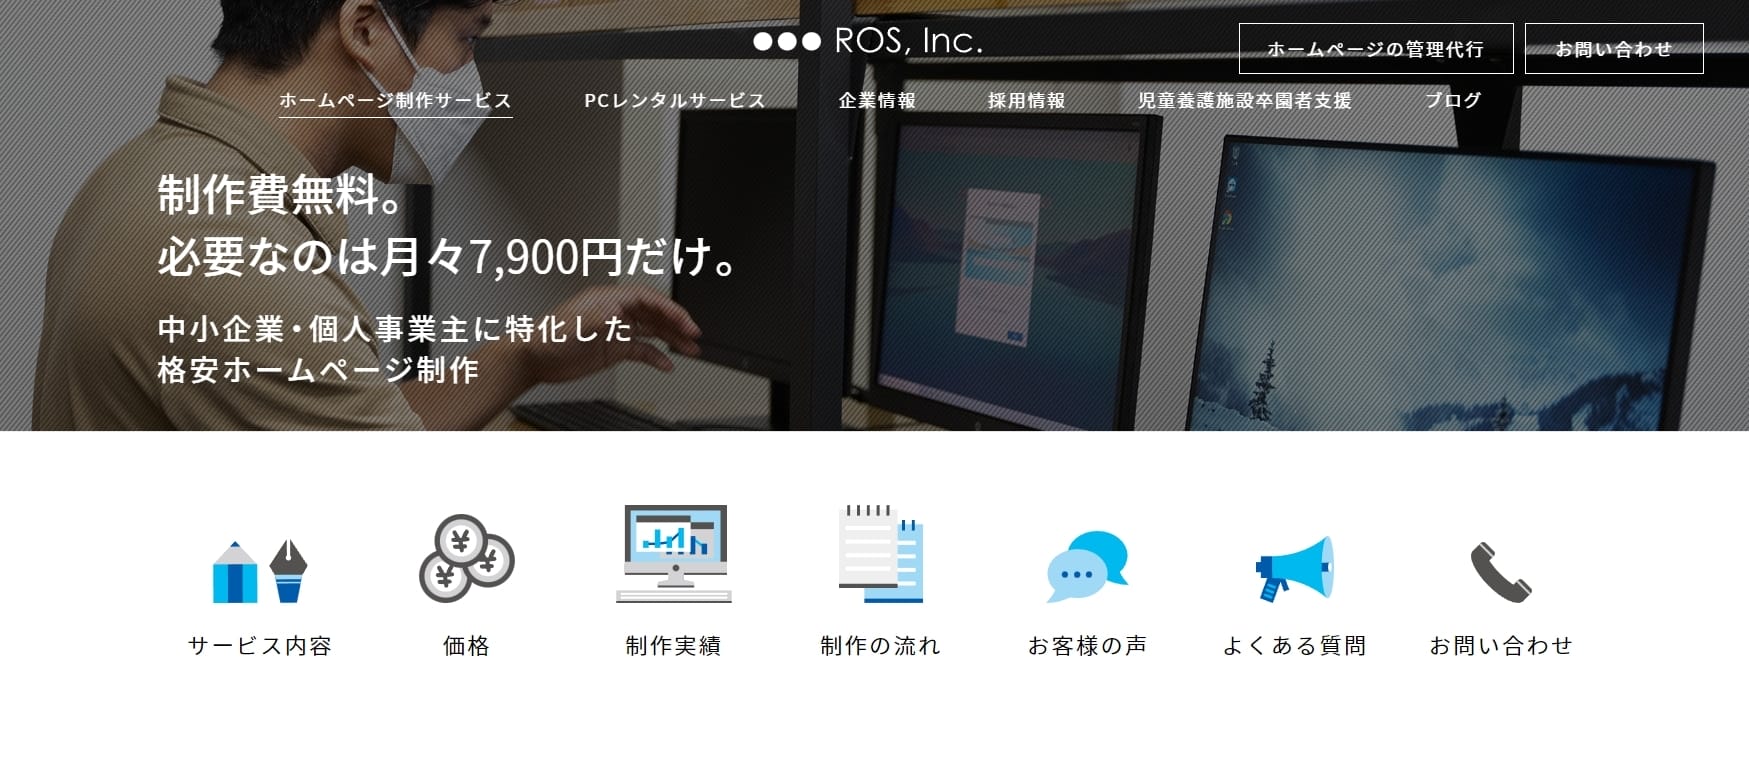1749x761 pixels.
Task: Open the monitor chart portfolio icon
Action: [673, 553]
